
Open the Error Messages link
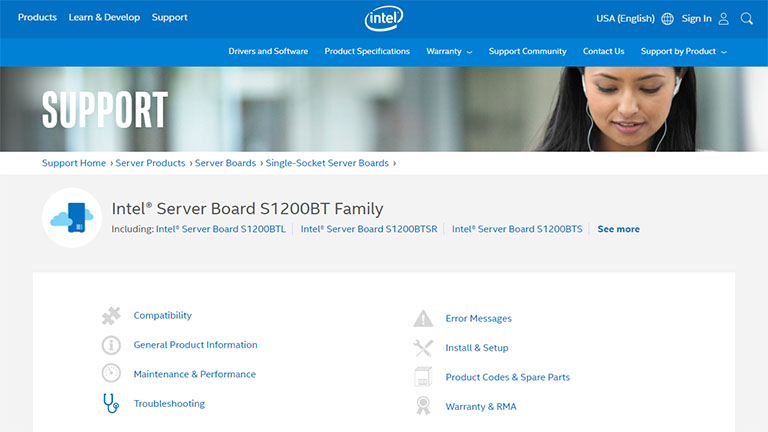pos(479,318)
